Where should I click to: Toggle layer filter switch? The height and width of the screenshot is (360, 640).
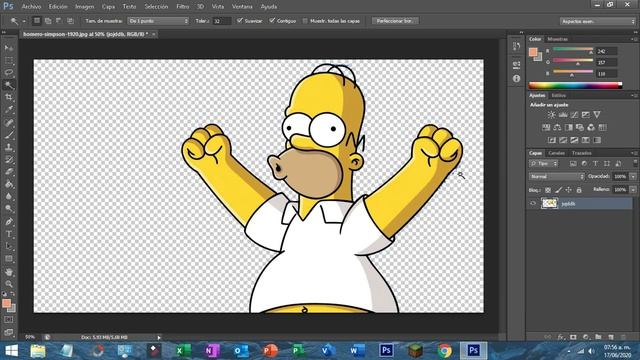tap(635, 163)
